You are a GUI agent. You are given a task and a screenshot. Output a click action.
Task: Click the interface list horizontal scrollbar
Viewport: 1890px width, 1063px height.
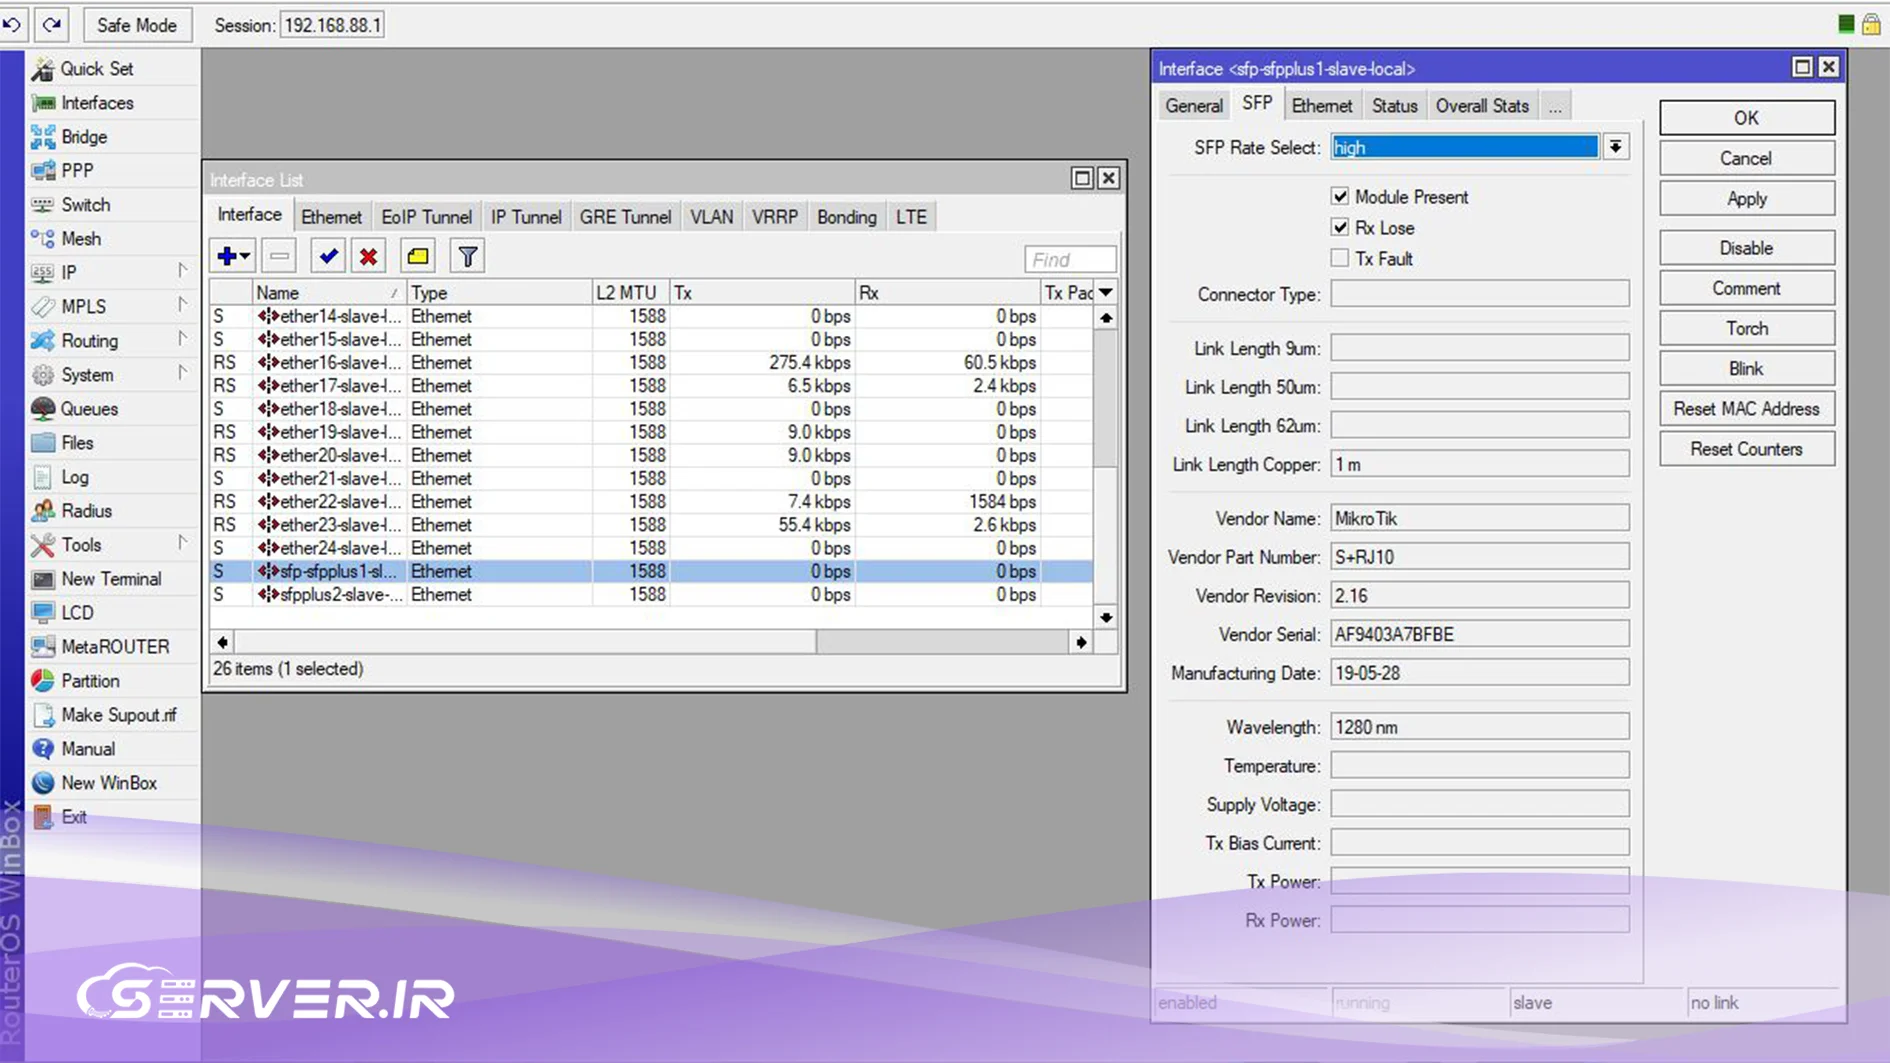point(650,642)
